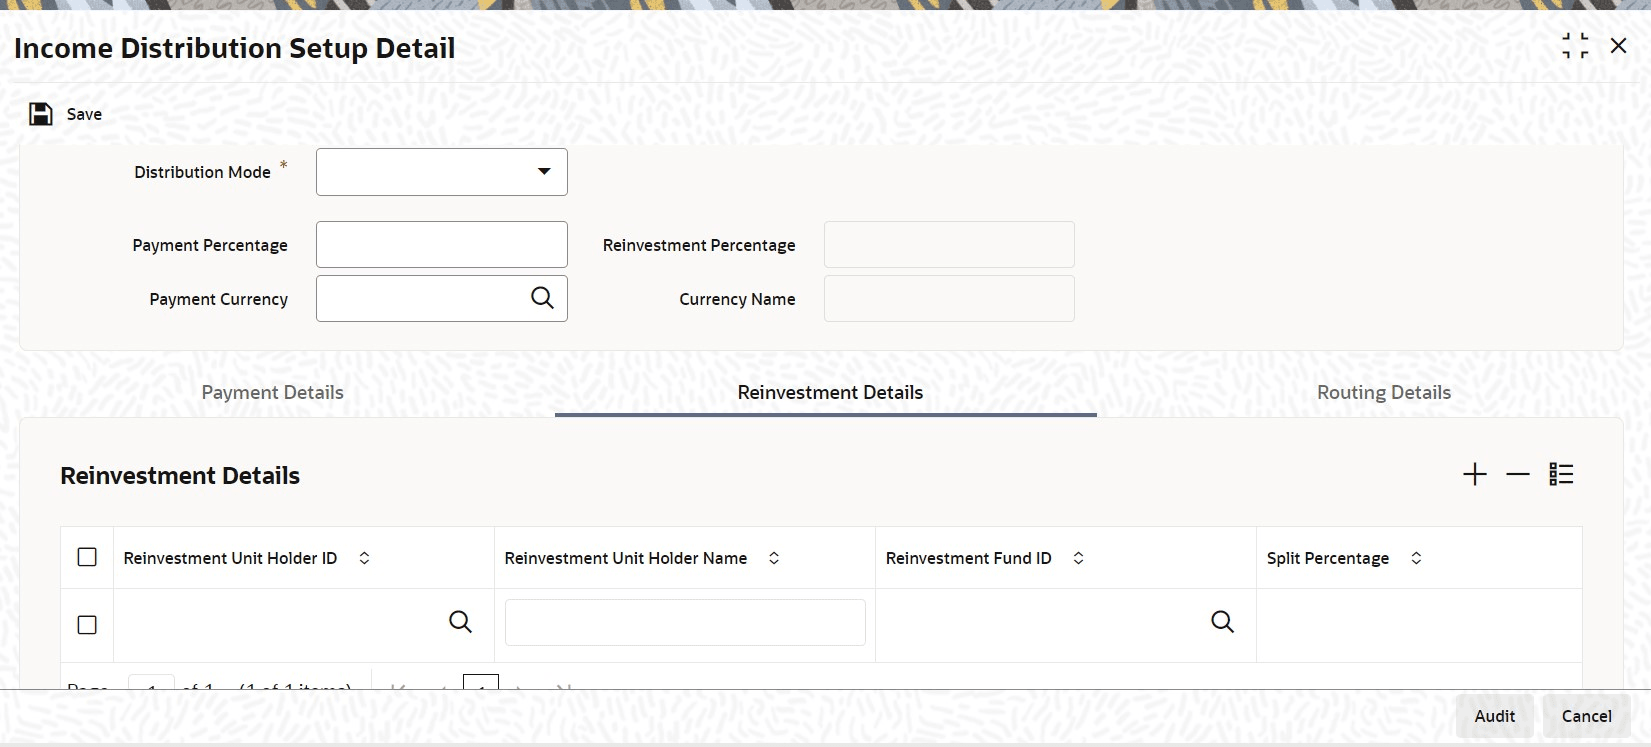Search Reinvestment Fund ID lookup
The image size is (1651, 747).
pyautogui.click(x=1222, y=622)
